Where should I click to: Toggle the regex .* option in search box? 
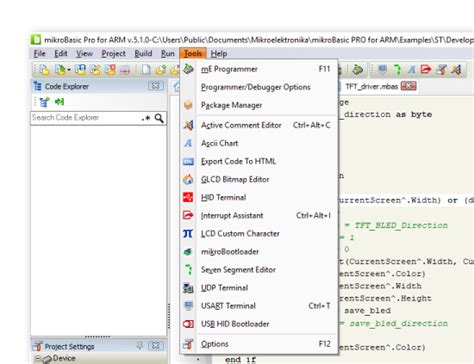coord(146,118)
